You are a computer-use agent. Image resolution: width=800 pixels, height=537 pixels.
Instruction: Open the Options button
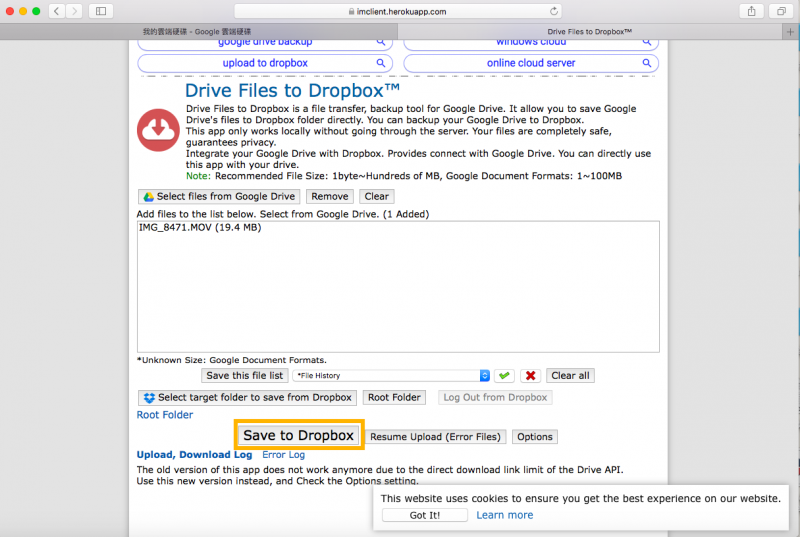tap(535, 437)
